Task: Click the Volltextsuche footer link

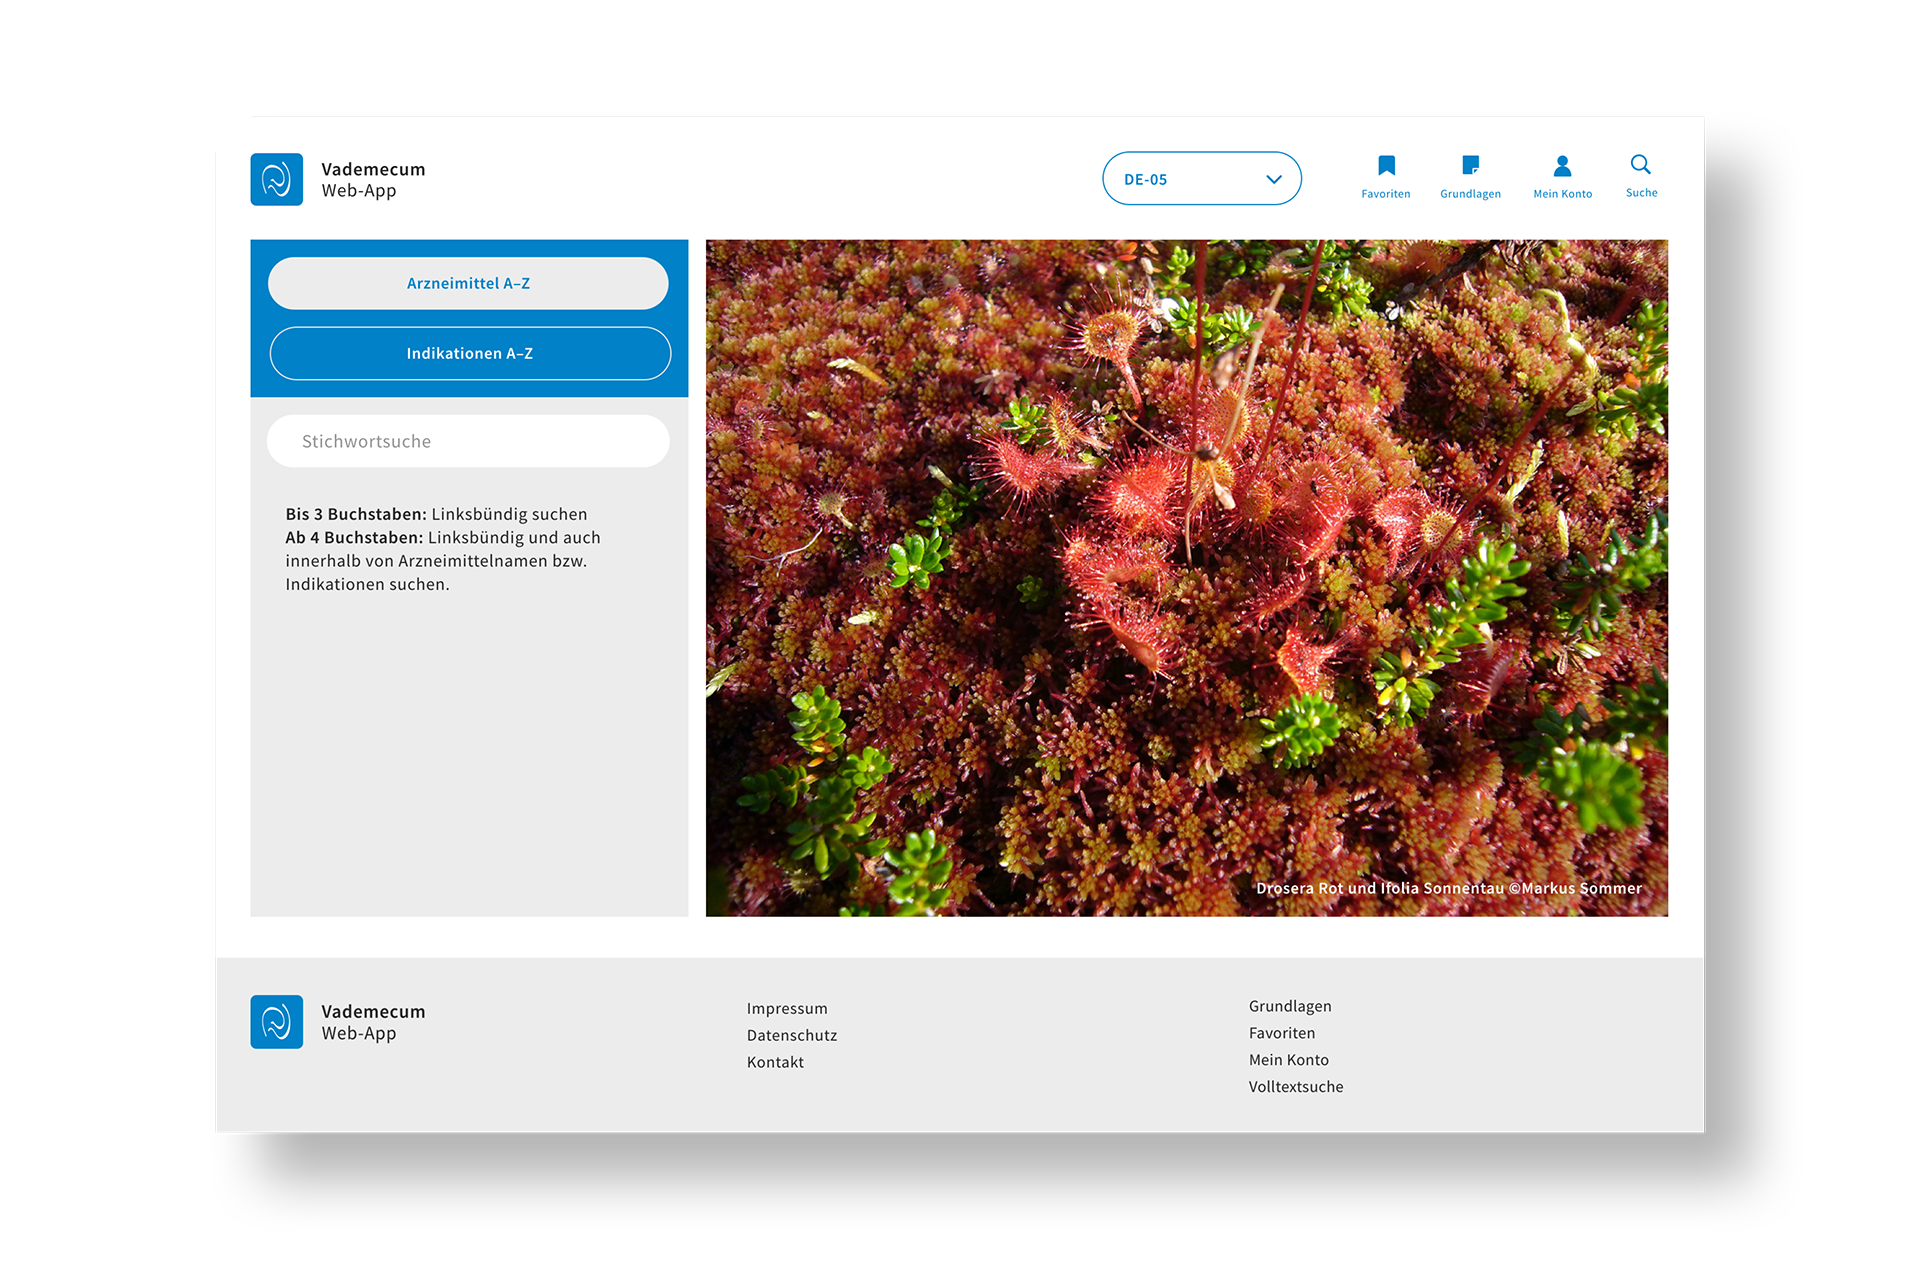Action: (x=1296, y=1088)
